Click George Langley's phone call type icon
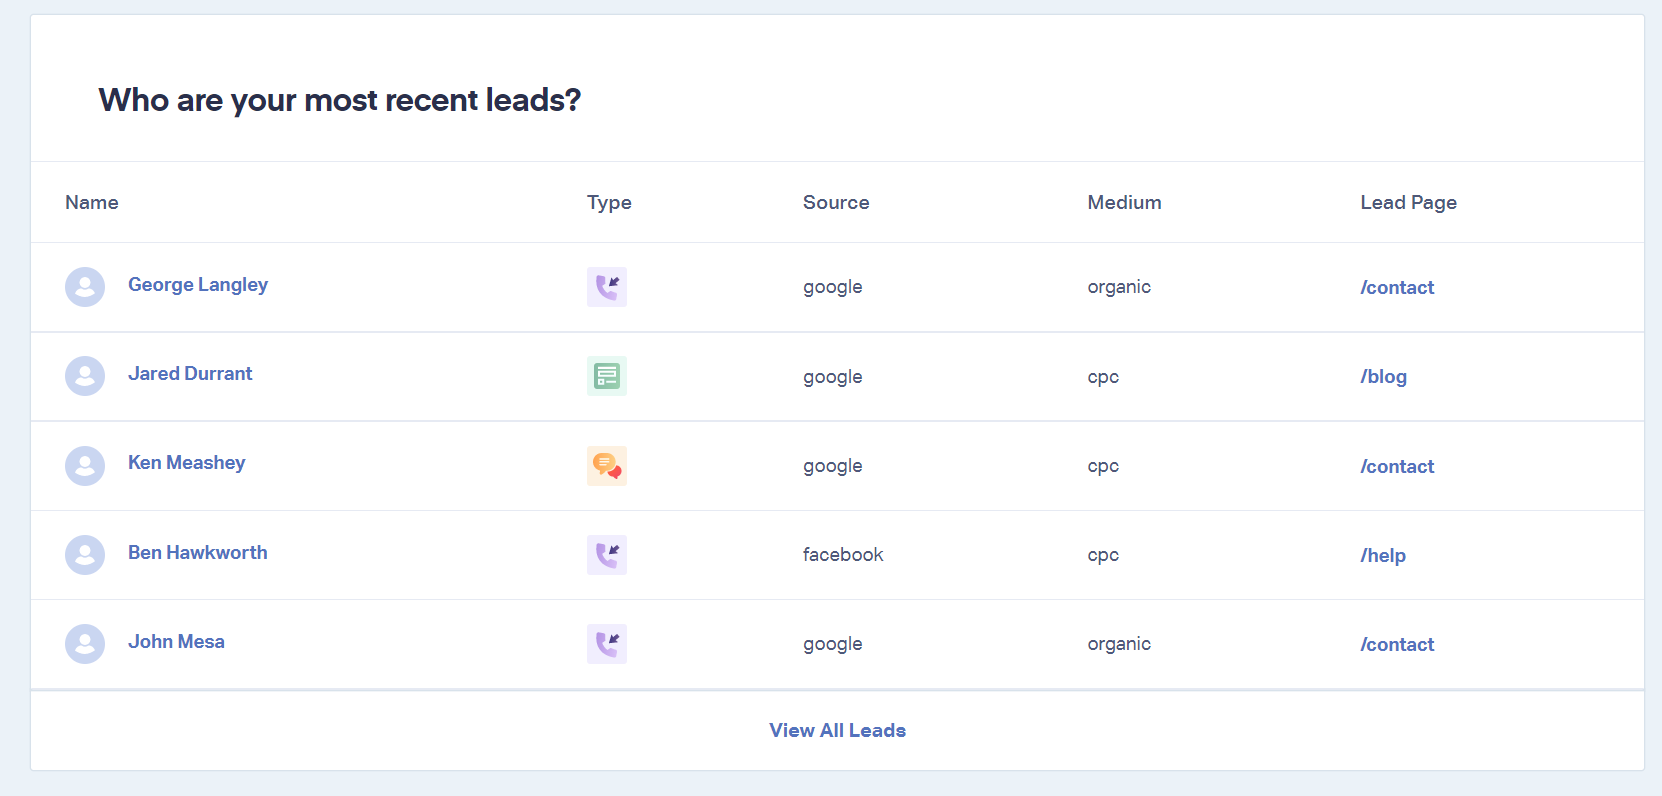The image size is (1662, 796). tap(607, 287)
